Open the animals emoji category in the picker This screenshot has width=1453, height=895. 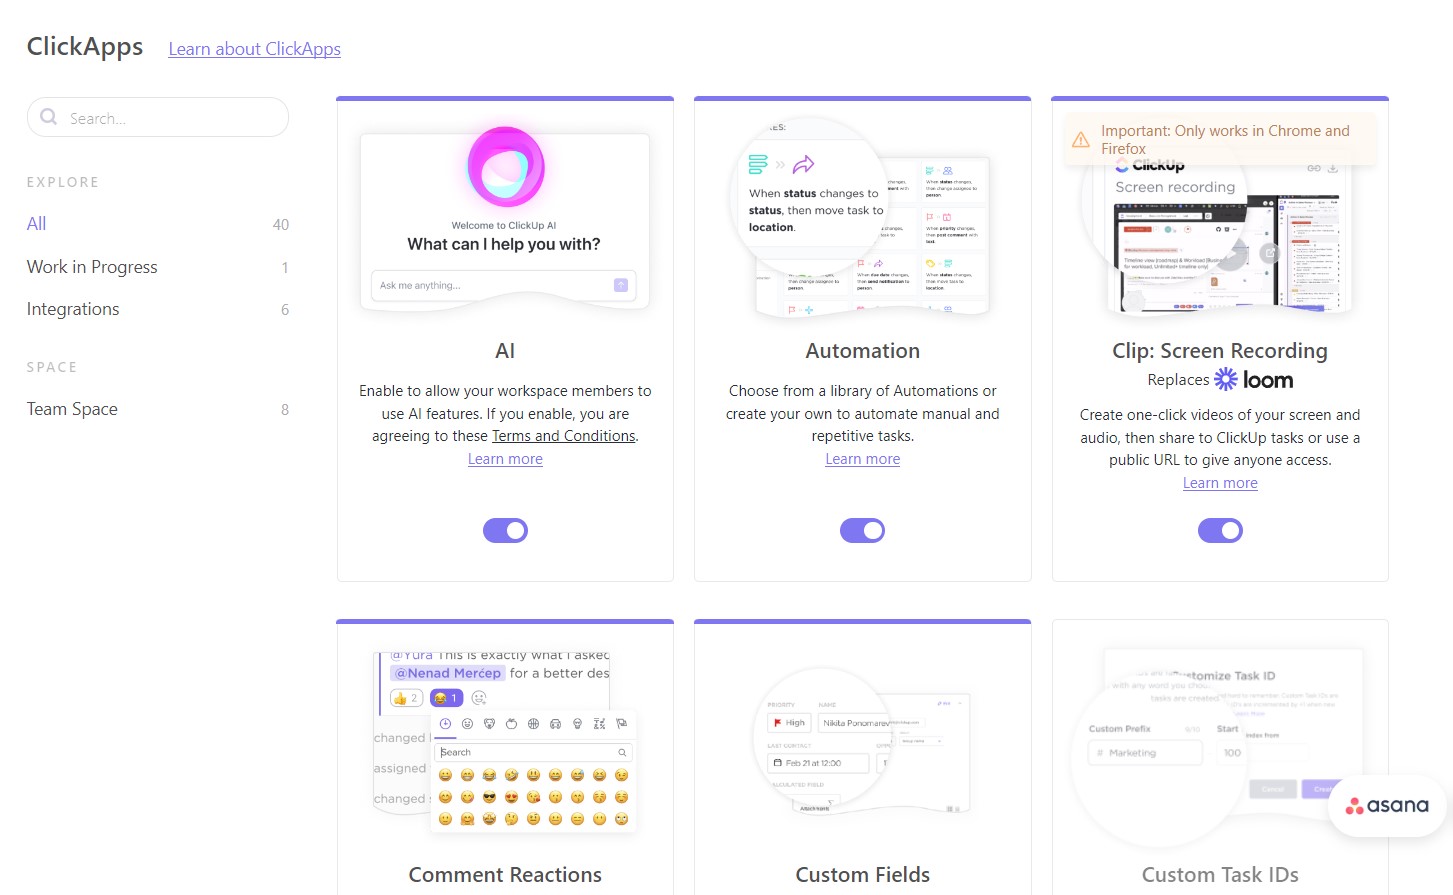tap(489, 724)
